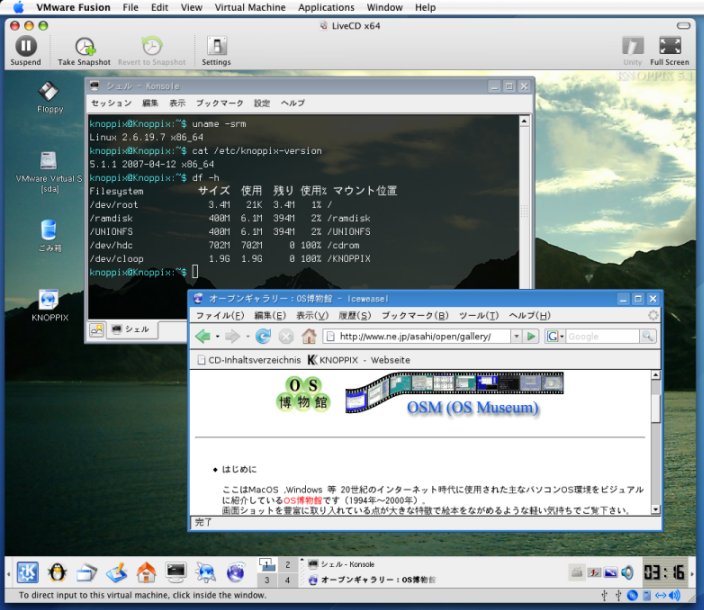Click VMware status bar network icon
Screen dimensions: 704x610
(660, 596)
